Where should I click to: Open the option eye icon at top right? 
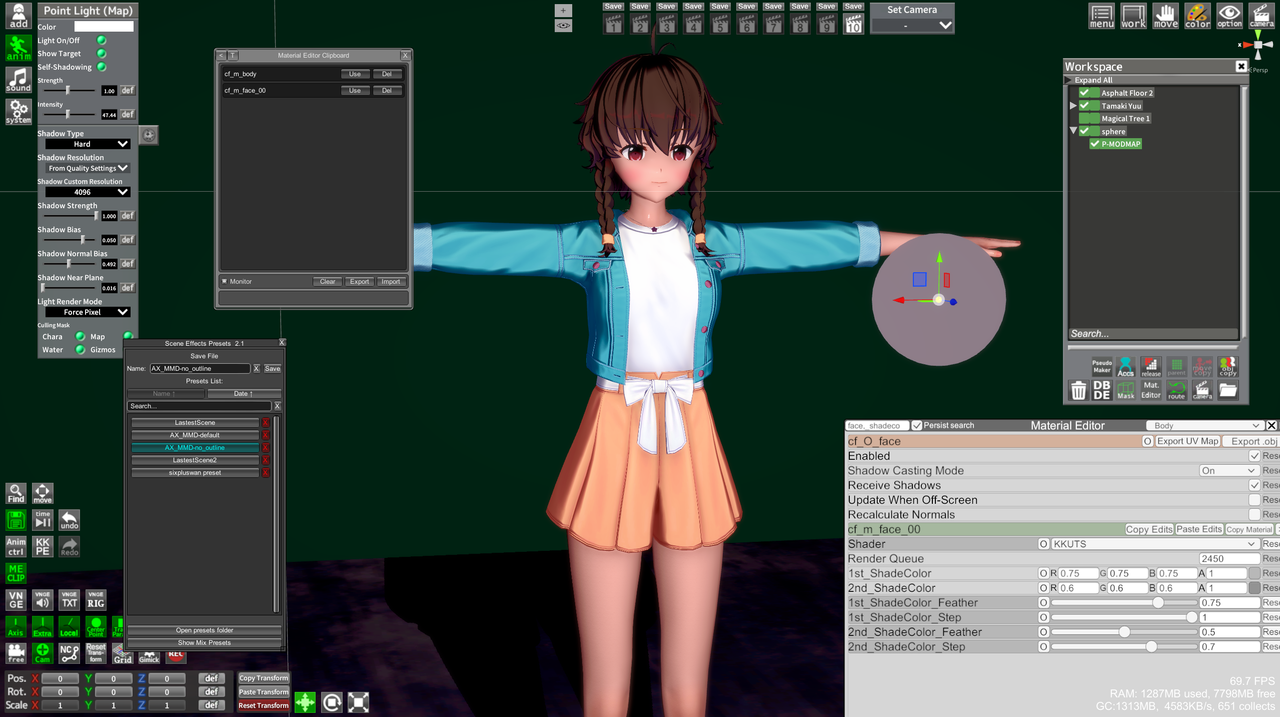[x=1229, y=16]
